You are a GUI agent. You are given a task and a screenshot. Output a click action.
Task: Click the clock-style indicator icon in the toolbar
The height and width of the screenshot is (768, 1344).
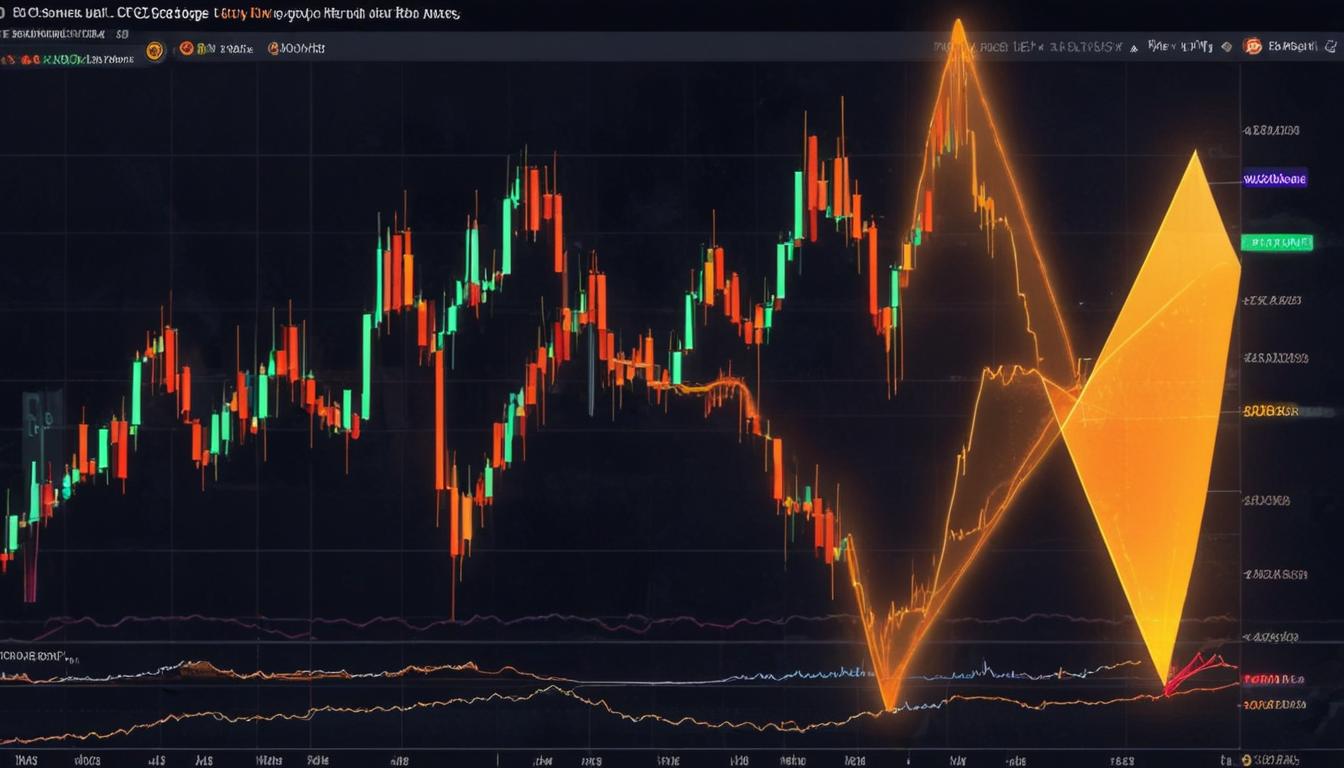click(x=272, y=48)
